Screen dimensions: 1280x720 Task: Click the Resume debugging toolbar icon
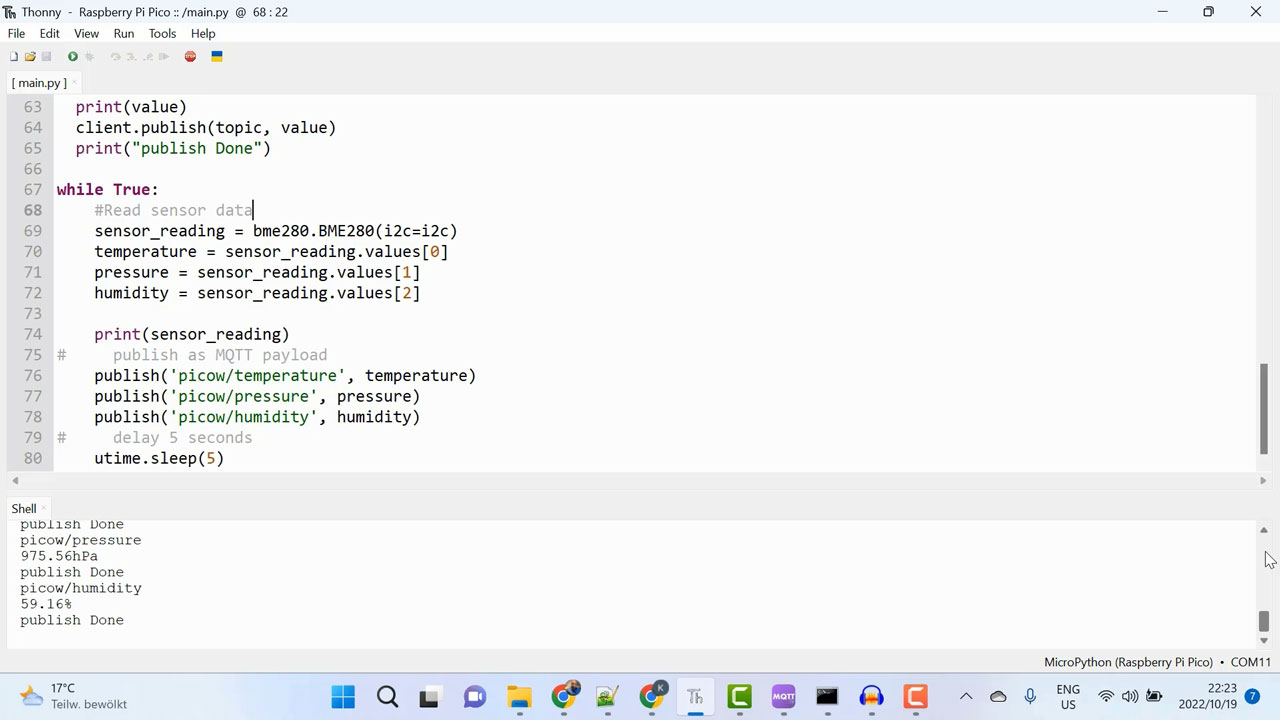pyautogui.click(x=164, y=57)
